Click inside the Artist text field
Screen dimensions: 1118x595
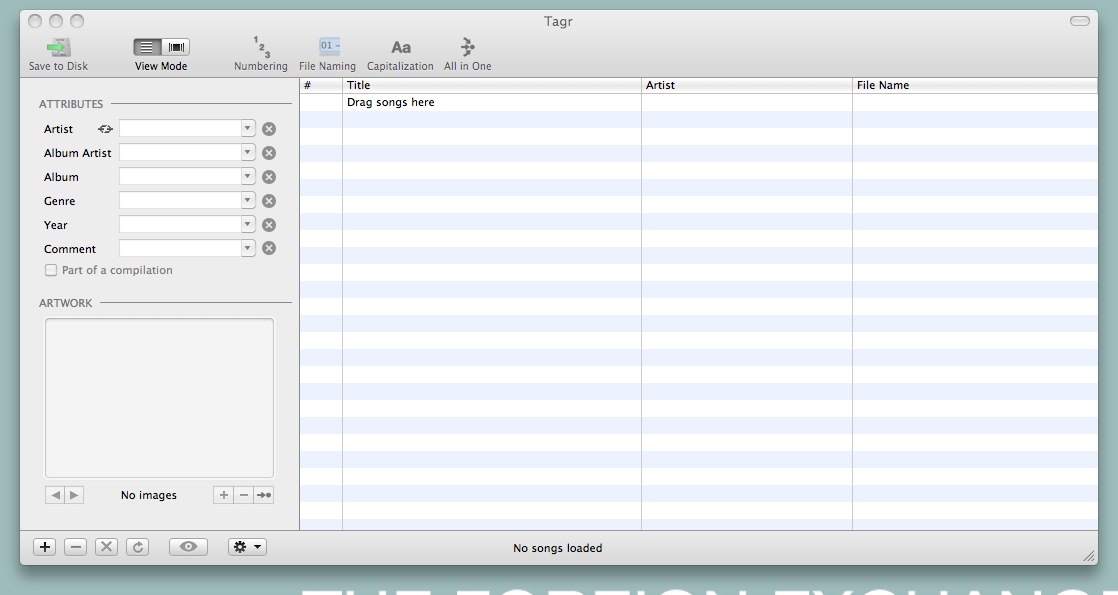pyautogui.click(x=180, y=128)
